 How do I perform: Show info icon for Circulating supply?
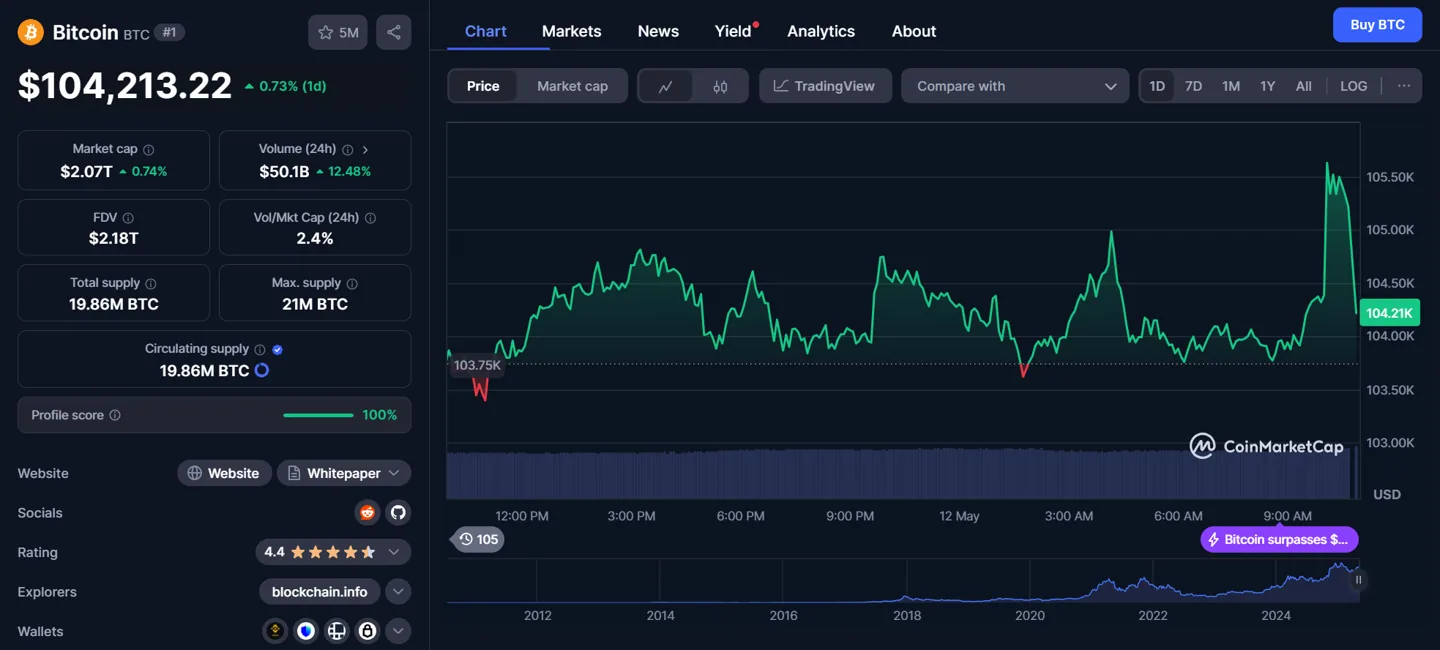click(260, 349)
